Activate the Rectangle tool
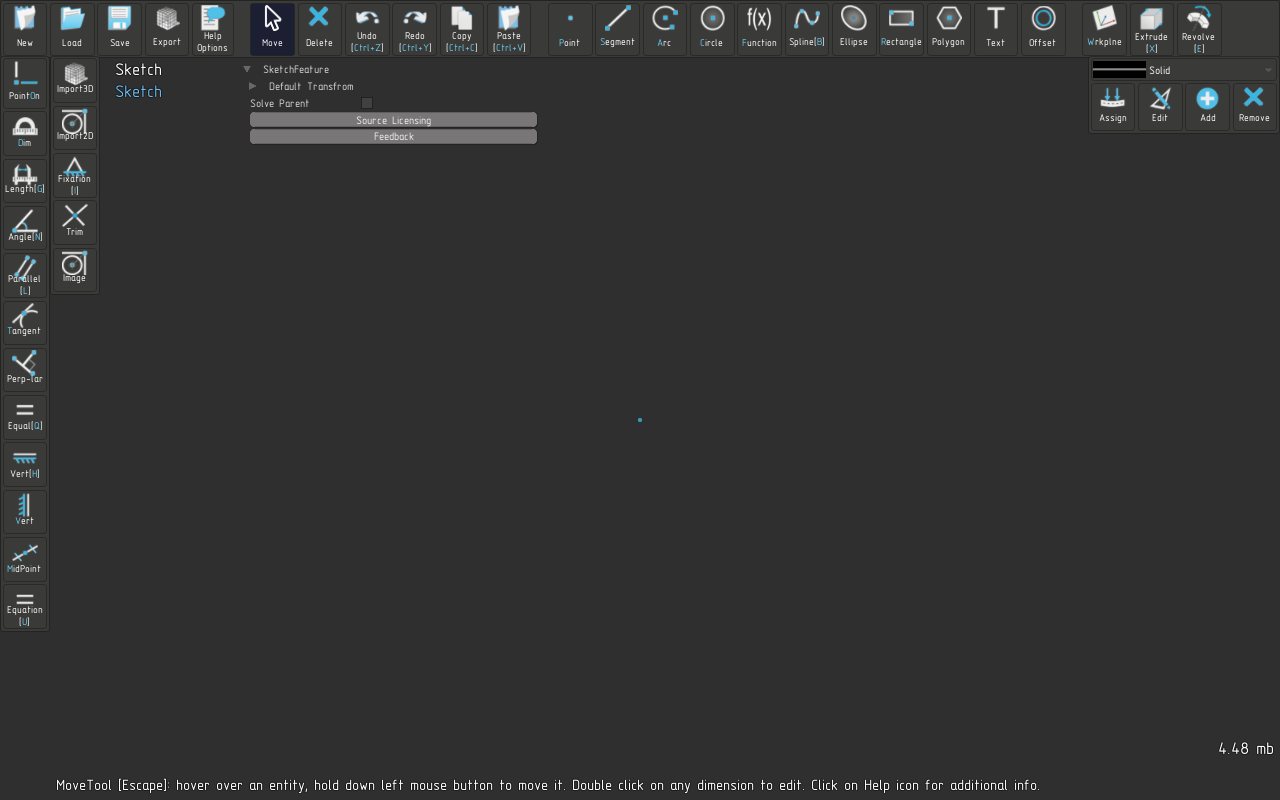 (901, 28)
